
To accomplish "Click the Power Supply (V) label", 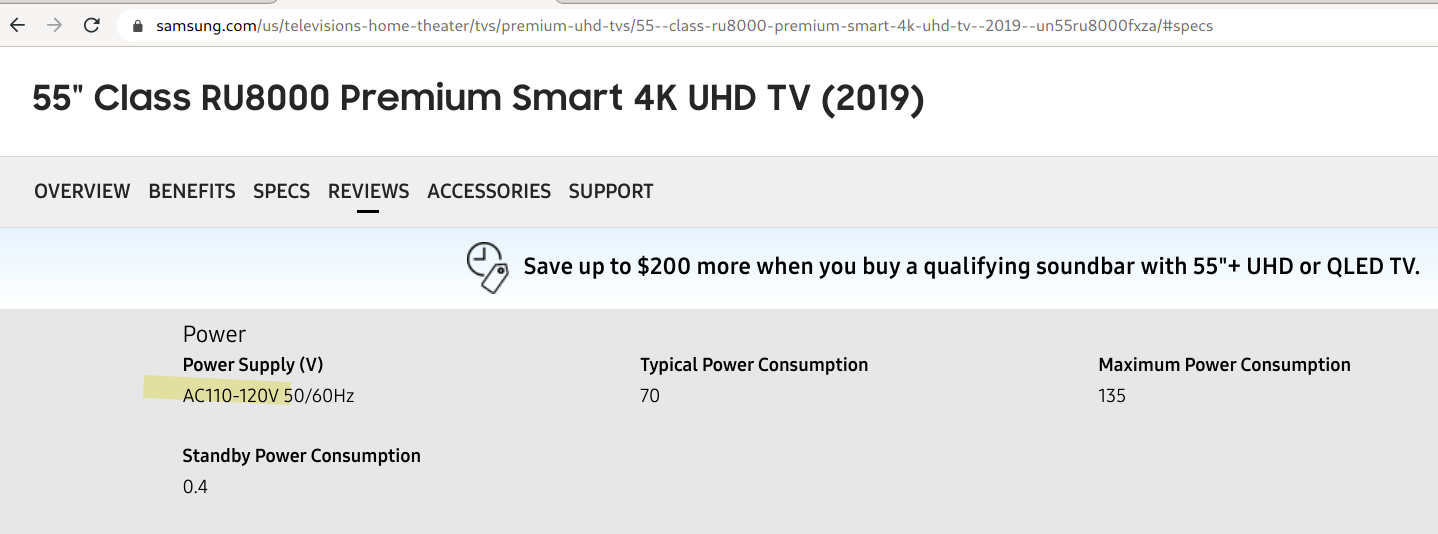I will [x=253, y=365].
